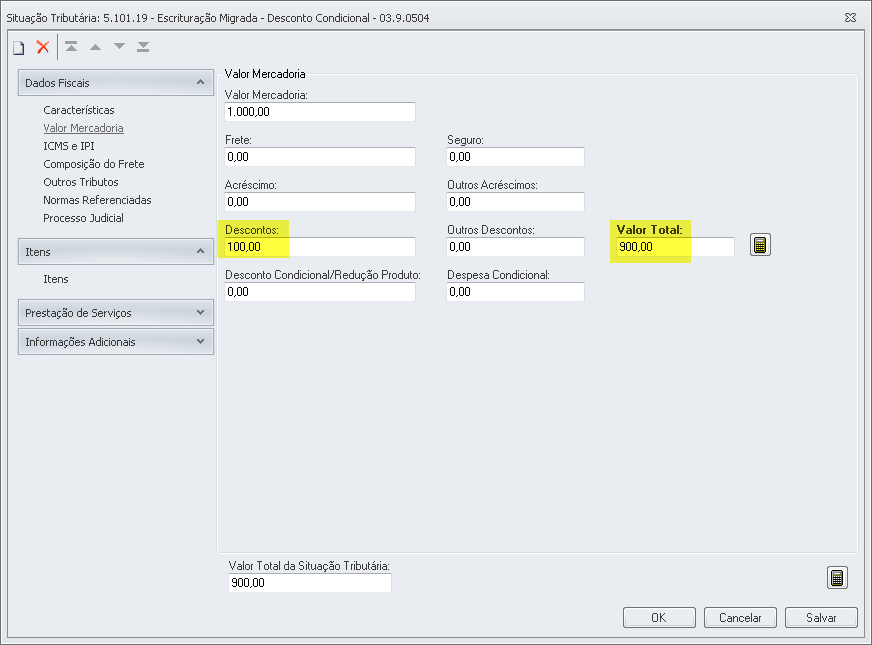Click calculator icon at bottom right
This screenshot has width=872, height=645.
pos(837,578)
